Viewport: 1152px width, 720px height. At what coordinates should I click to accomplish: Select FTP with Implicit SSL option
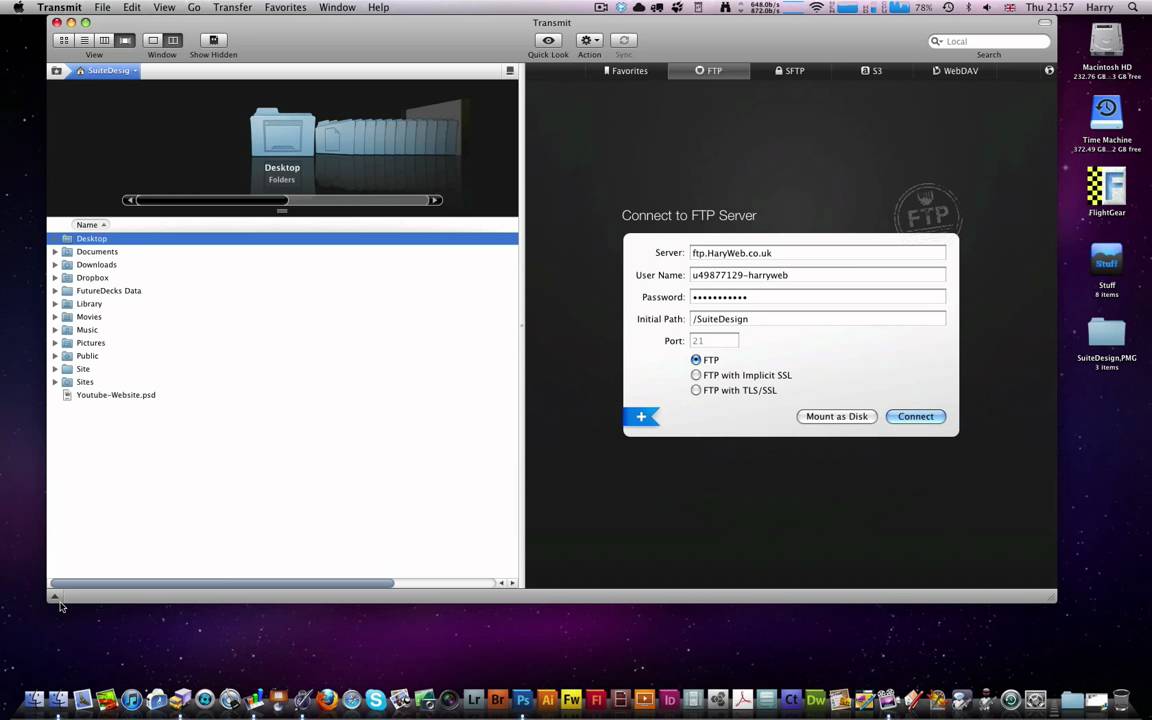coord(696,375)
